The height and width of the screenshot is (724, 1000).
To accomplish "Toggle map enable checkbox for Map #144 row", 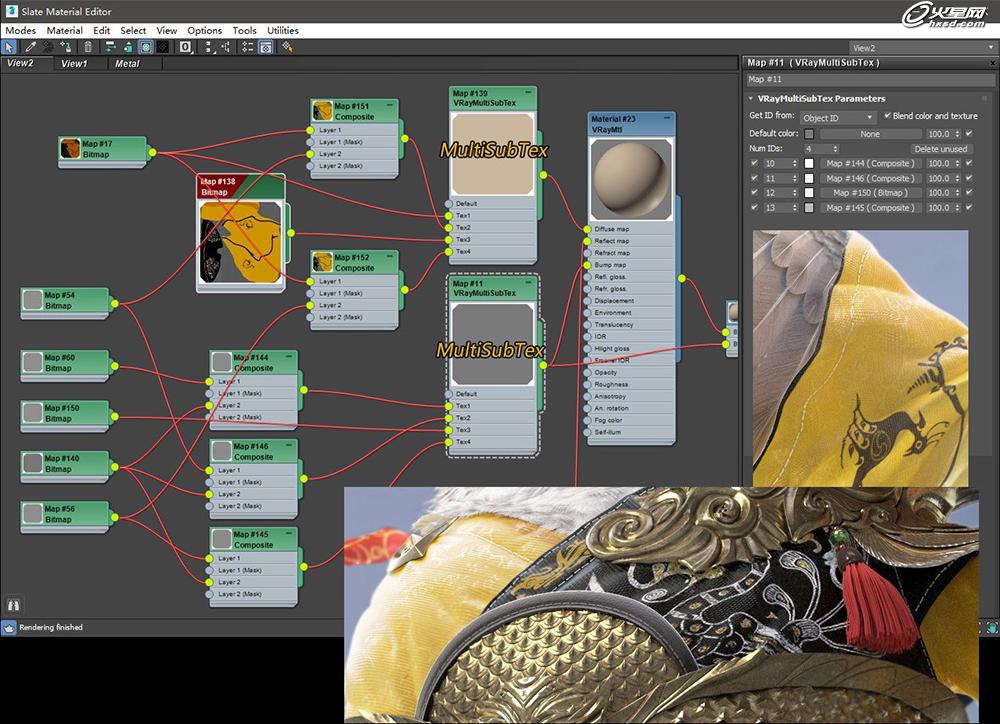I will [x=969, y=163].
